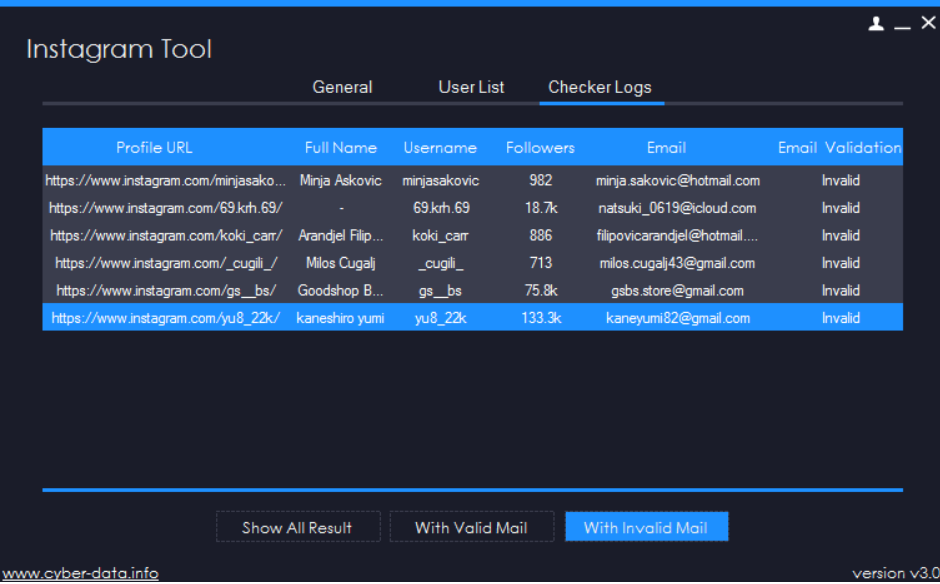This screenshot has width=940, height=584.
Task: Click username cell minjasakovic
Action: [x=441, y=180]
